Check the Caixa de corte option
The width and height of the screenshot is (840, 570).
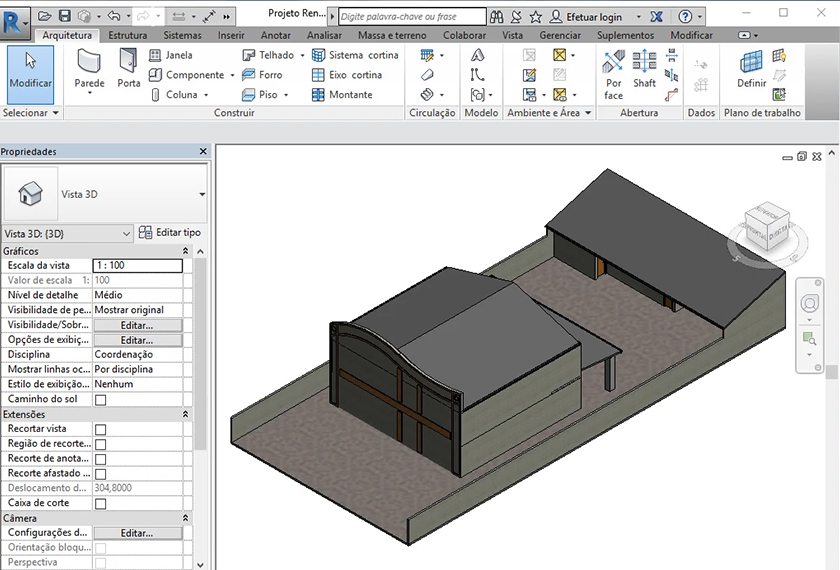click(x=100, y=504)
